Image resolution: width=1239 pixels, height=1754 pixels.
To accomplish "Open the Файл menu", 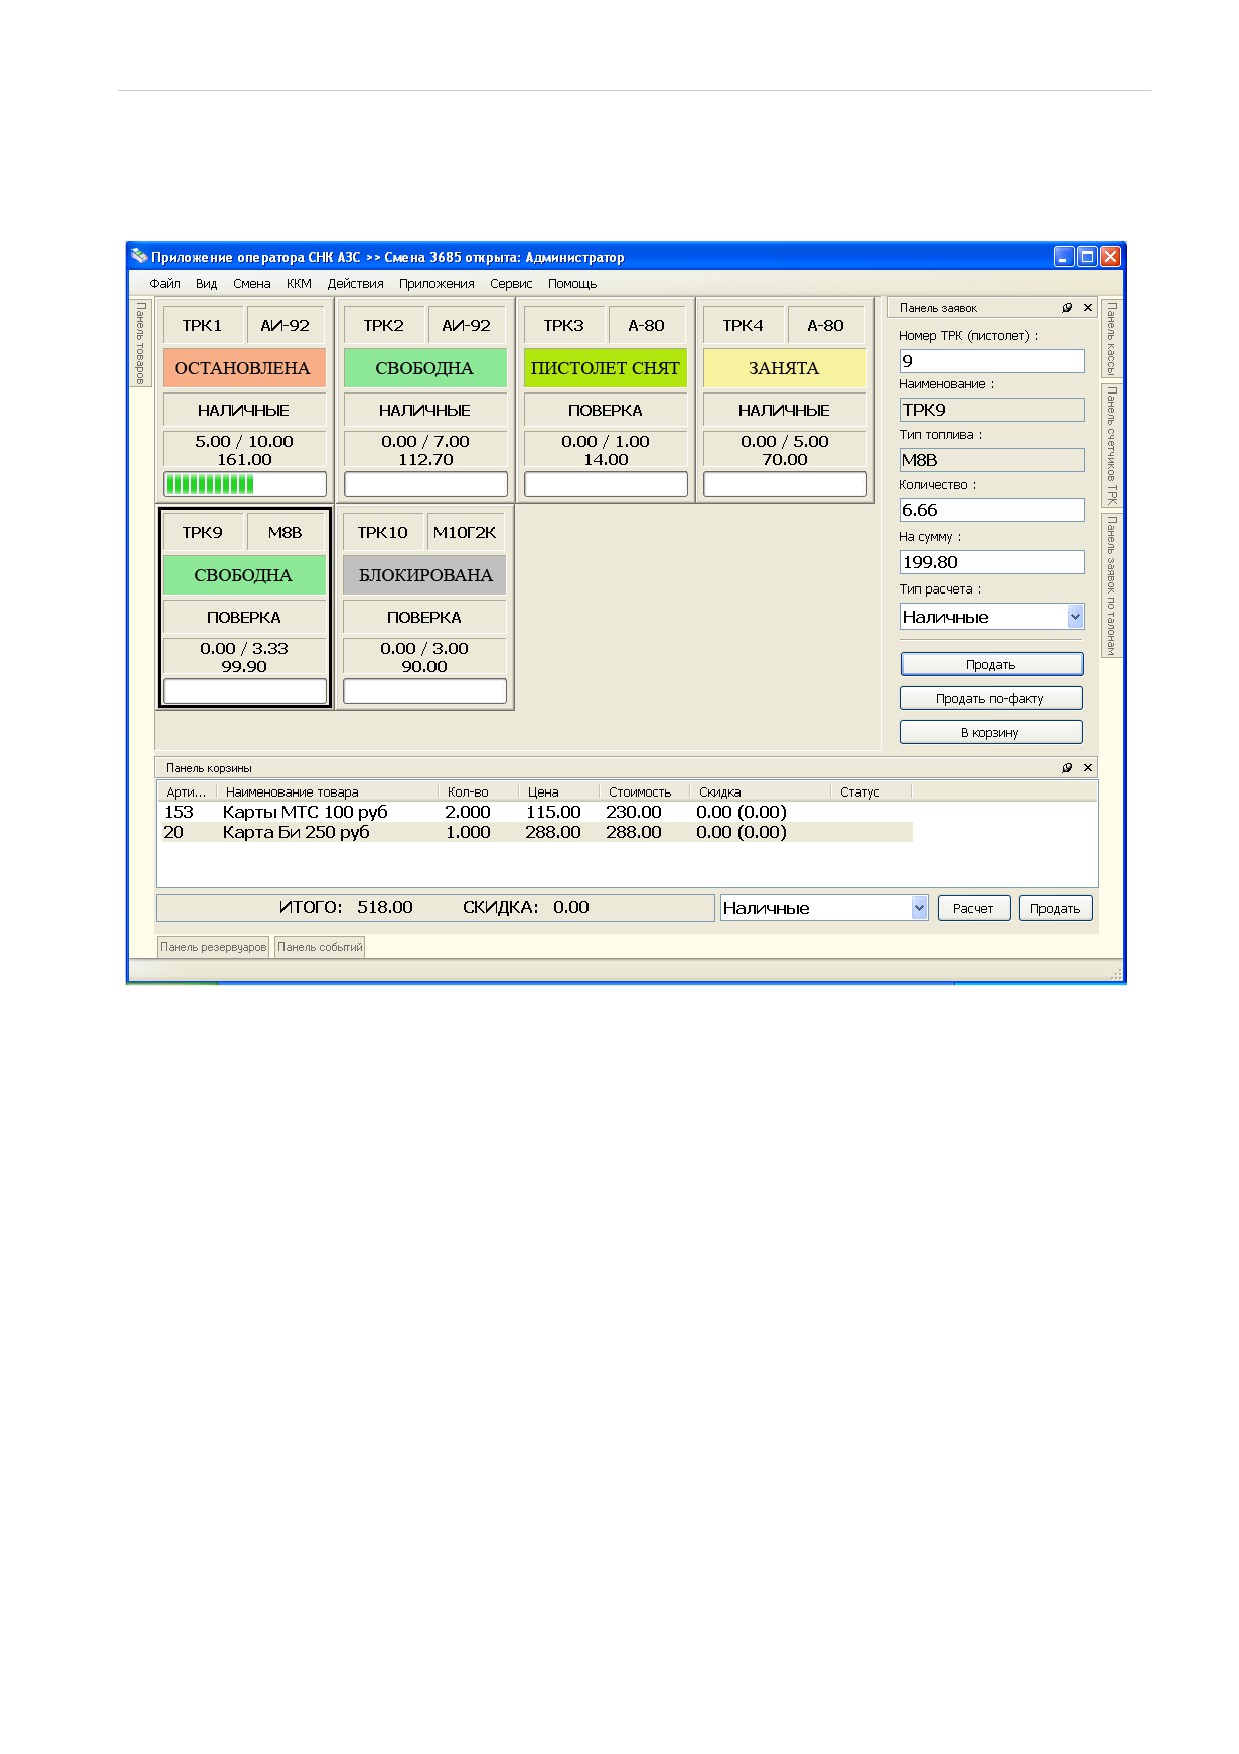I will coord(165,284).
